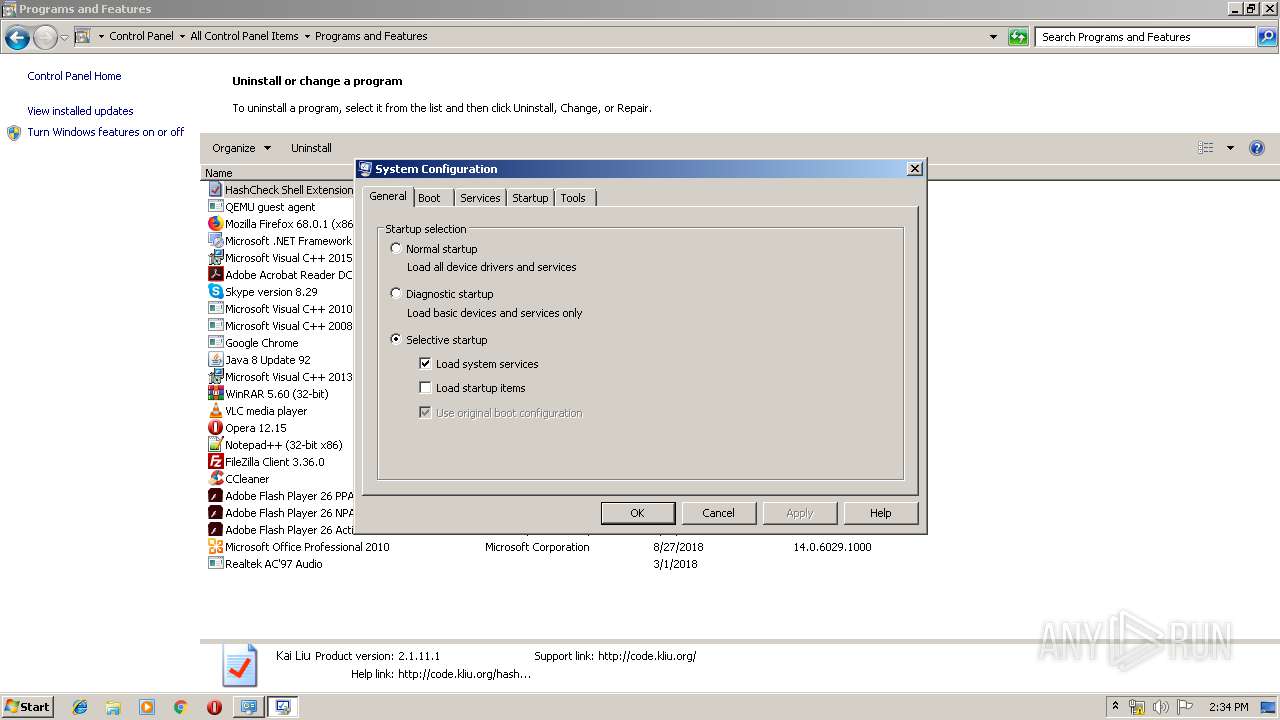This screenshot has height=720, width=1280.
Task: Expand the Control Panel breadcrumb arrow
Action: [182, 36]
